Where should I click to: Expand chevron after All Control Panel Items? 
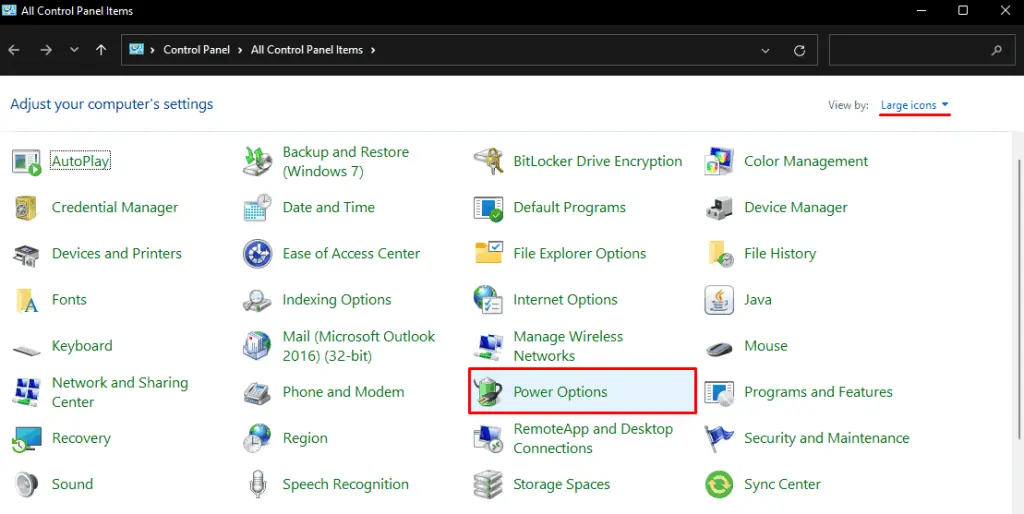(373, 50)
